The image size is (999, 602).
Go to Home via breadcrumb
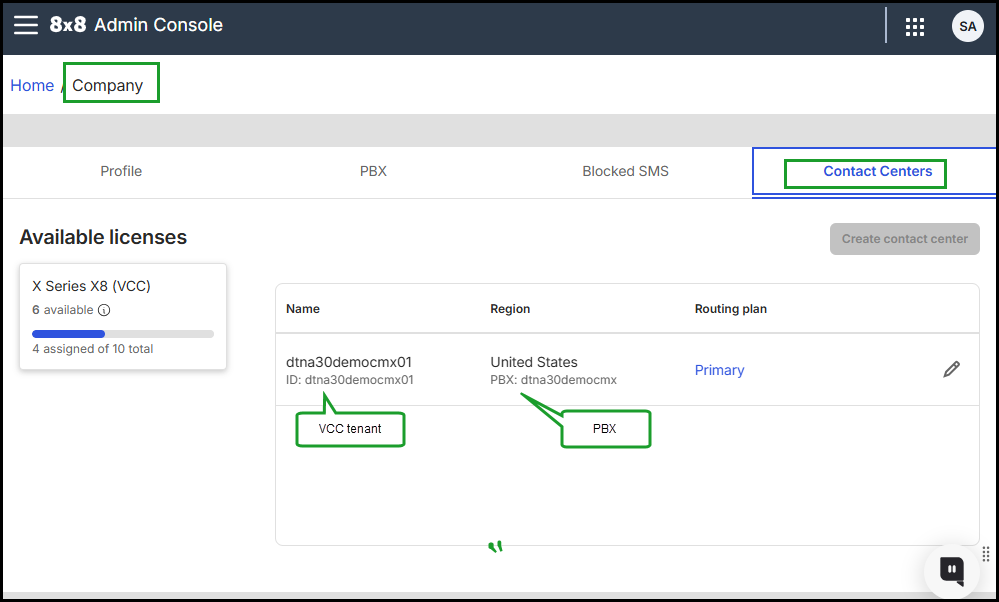(x=32, y=85)
